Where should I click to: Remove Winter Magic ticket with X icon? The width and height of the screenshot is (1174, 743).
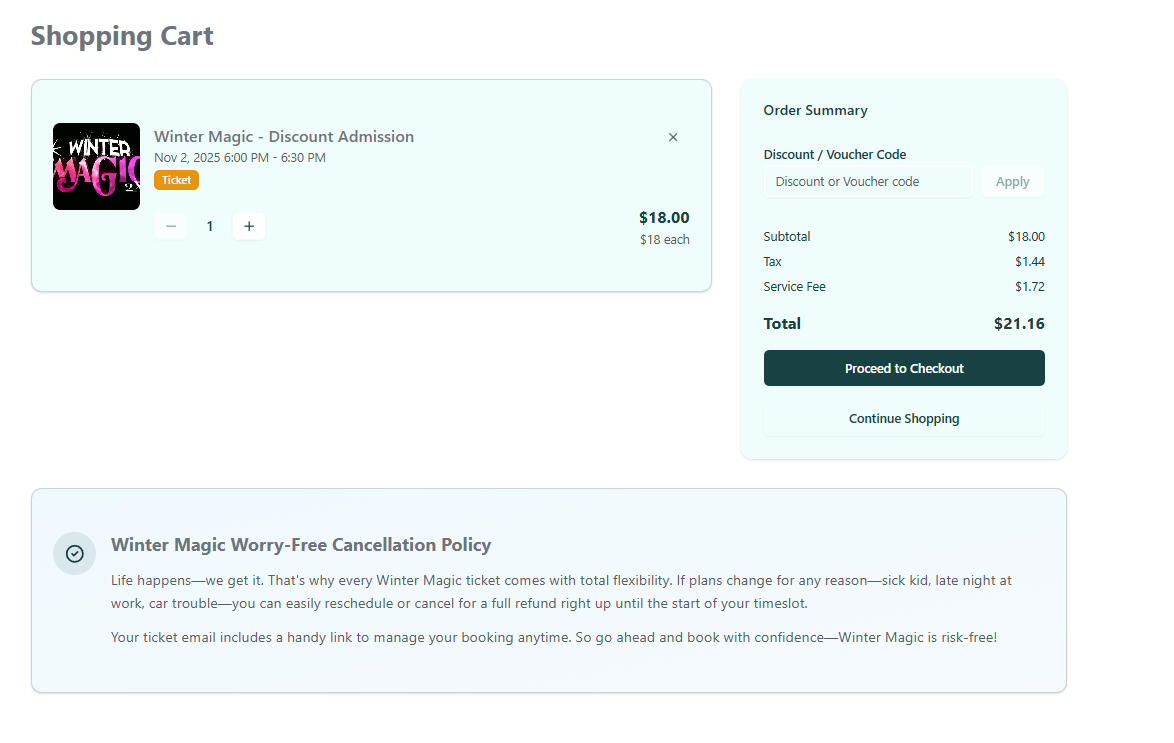(x=673, y=137)
